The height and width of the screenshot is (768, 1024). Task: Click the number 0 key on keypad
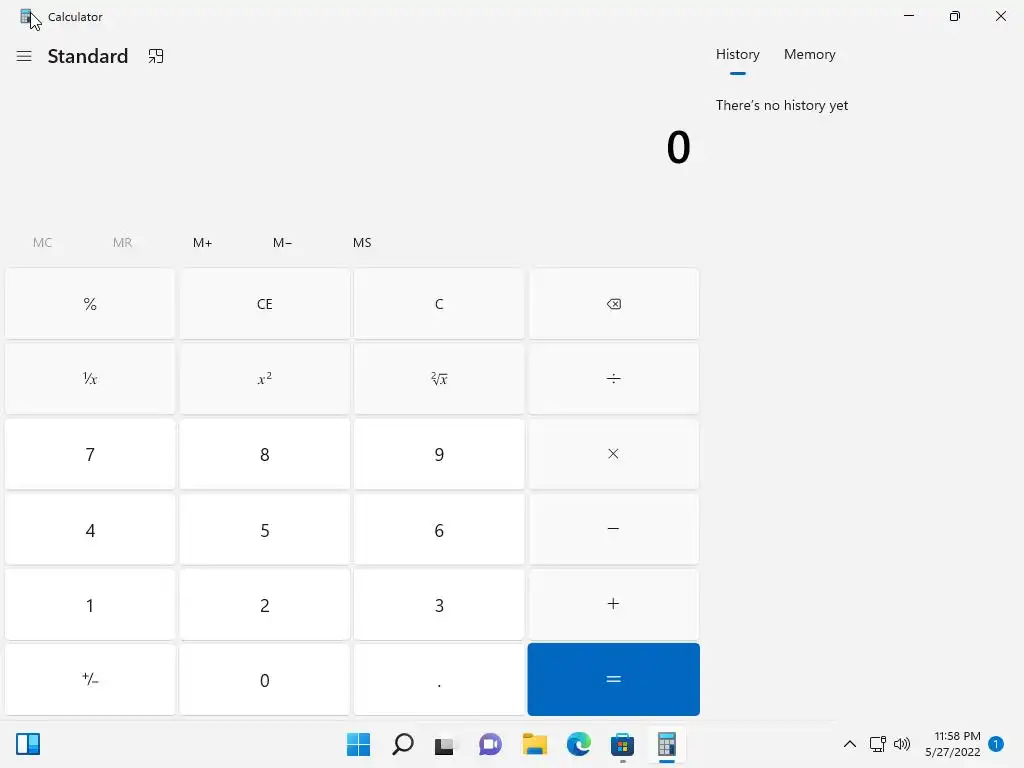click(x=264, y=680)
